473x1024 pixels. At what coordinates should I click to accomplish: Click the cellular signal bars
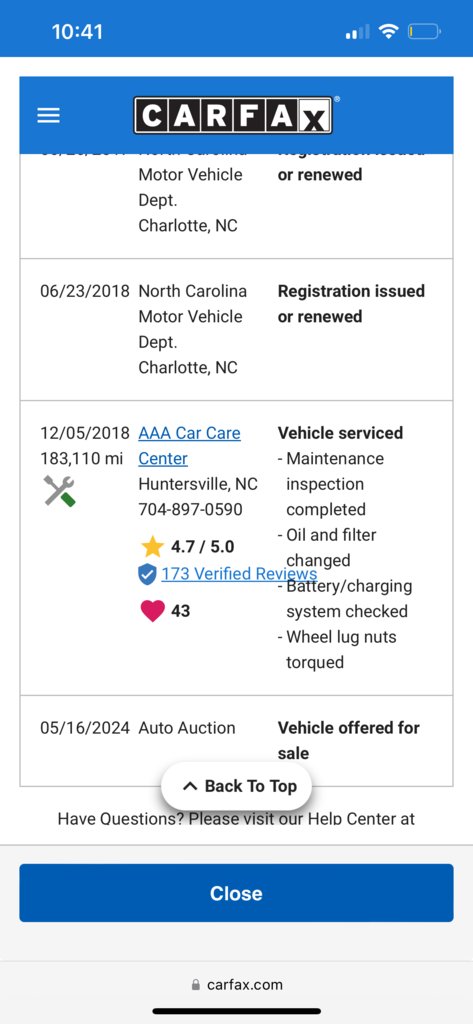point(357,31)
